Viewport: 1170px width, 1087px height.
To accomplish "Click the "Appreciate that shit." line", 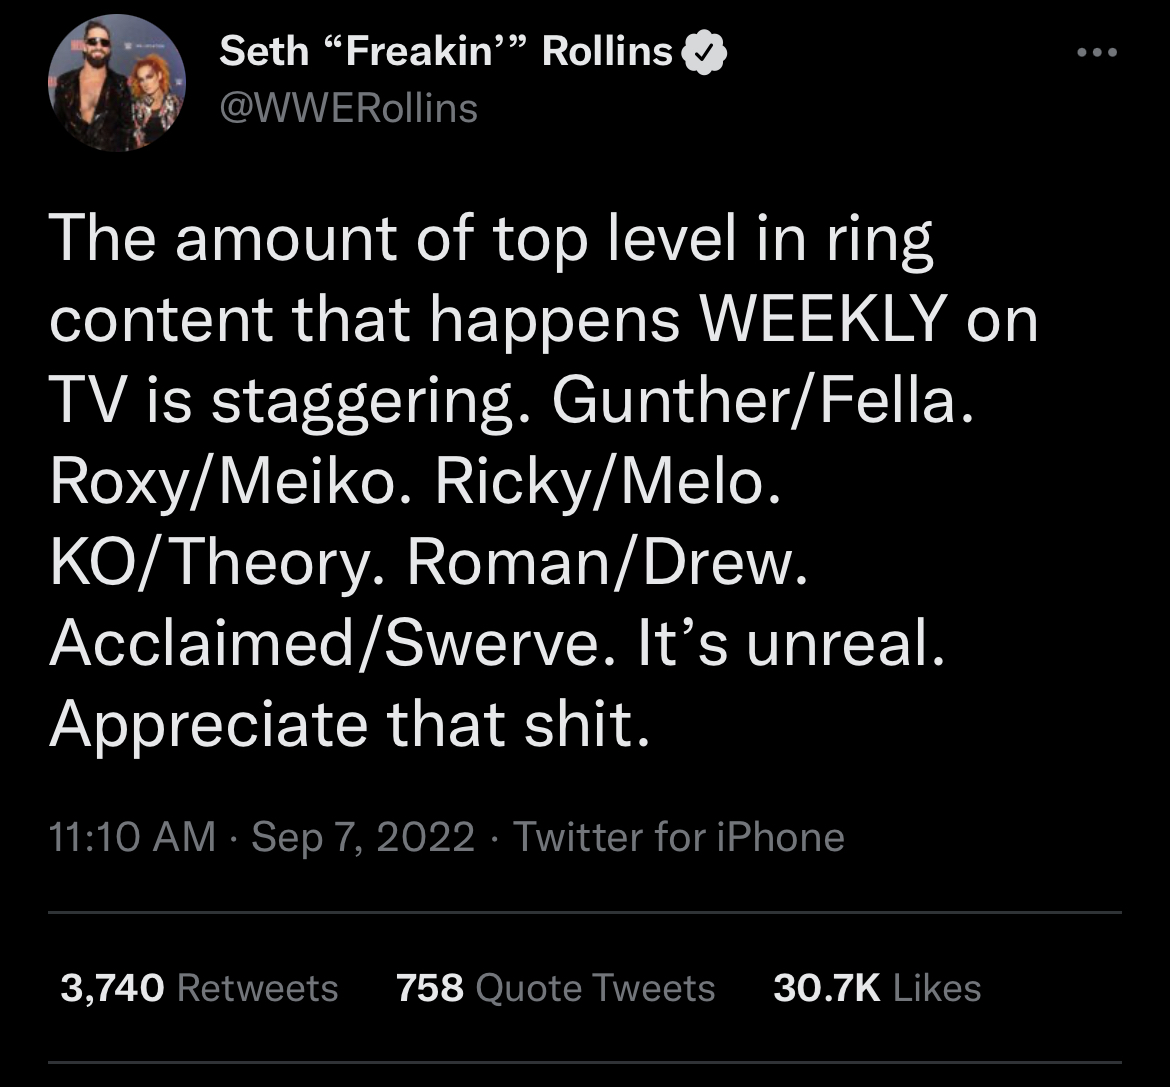I will point(350,725).
